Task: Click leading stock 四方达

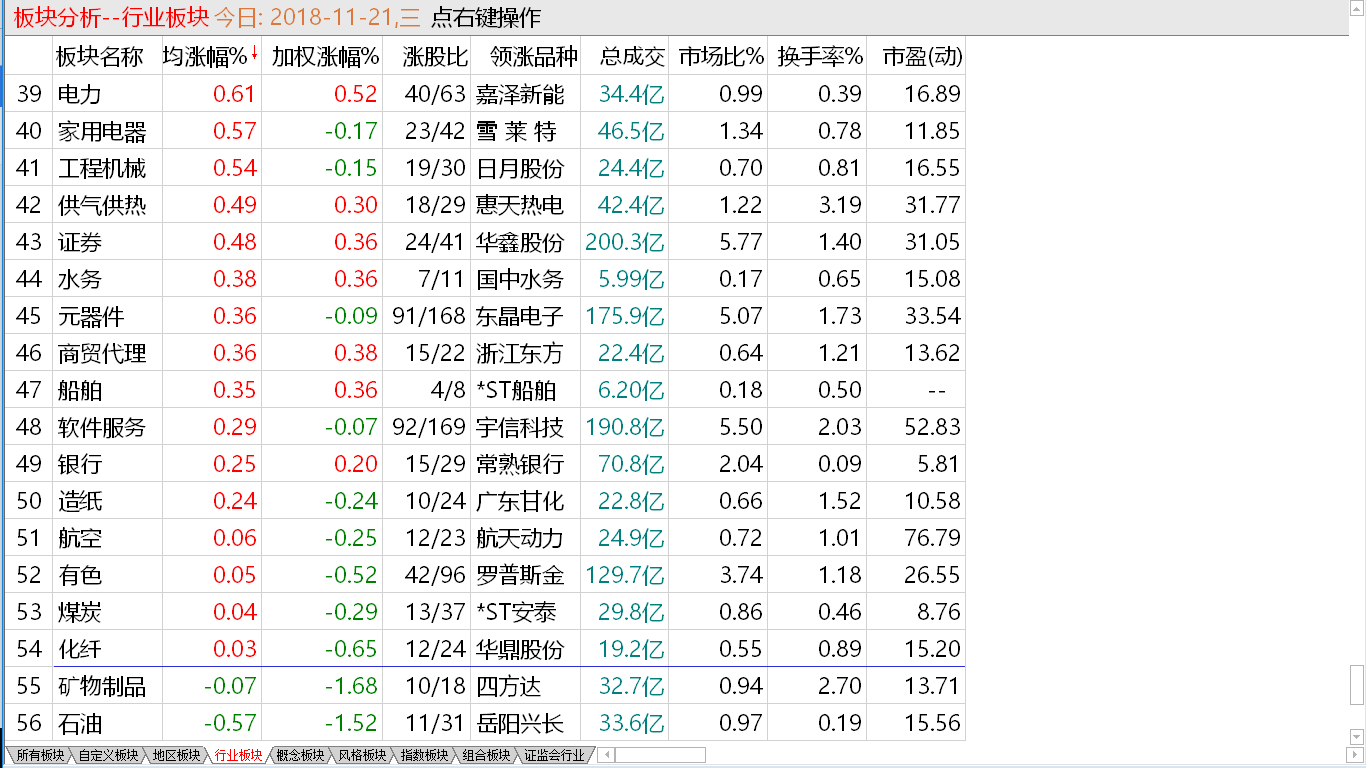Action: (509, 686)
